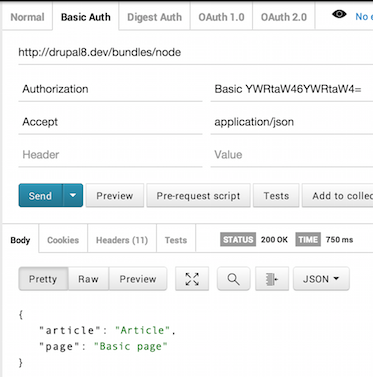Open the Digest Auth tab
The height and width of the screenshot is (377, 373).
click(154, 17)
